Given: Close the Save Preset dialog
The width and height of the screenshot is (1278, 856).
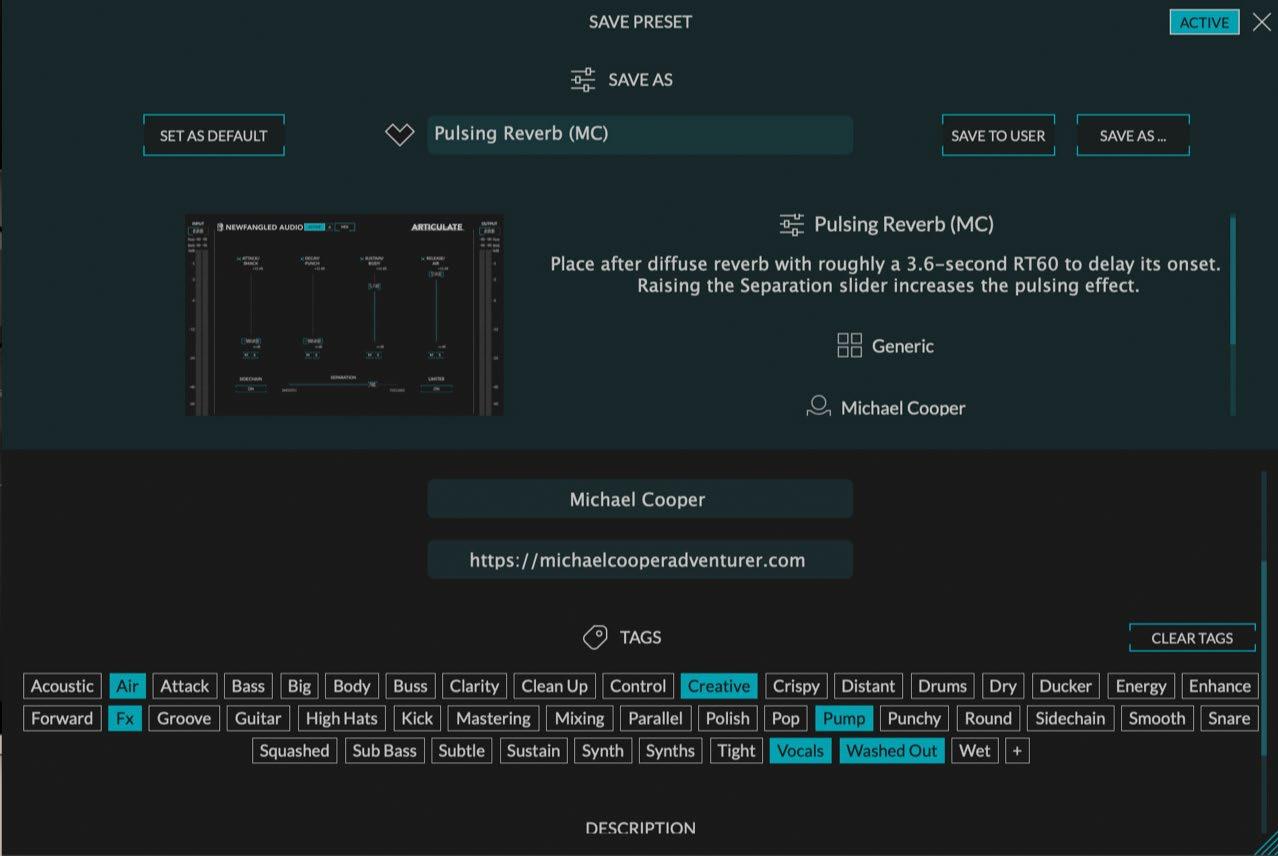Looking at the screenshot, I should point(1261,22).
